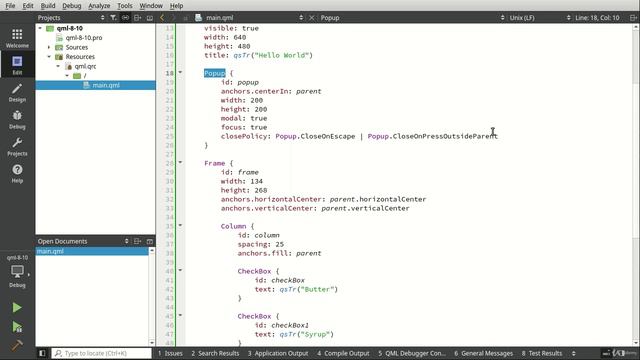
Task: Collapse the qml.qrc node
Action: pos(58,66)
